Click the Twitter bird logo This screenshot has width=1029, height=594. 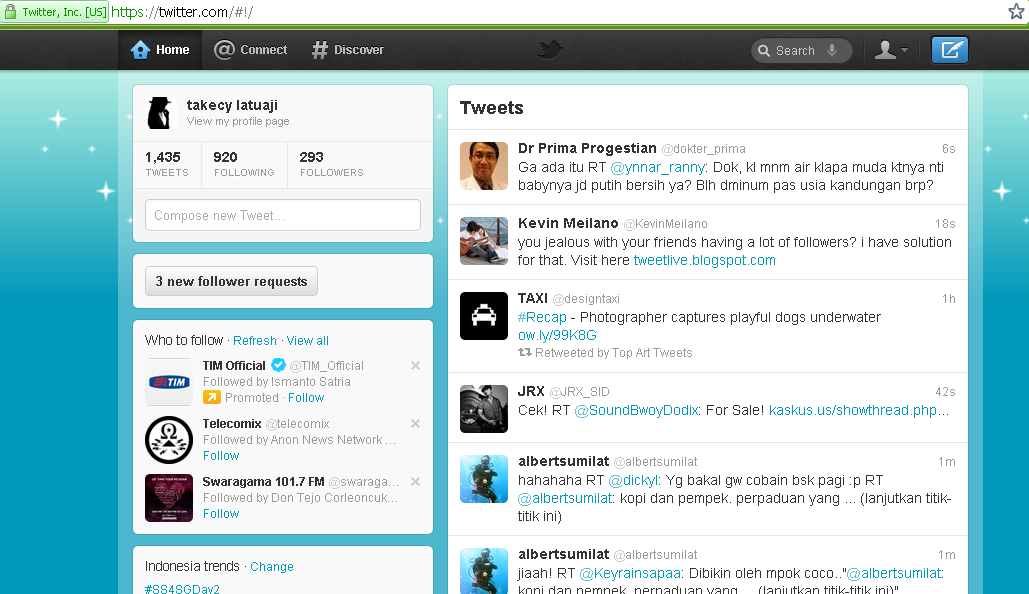coord(548,49)
